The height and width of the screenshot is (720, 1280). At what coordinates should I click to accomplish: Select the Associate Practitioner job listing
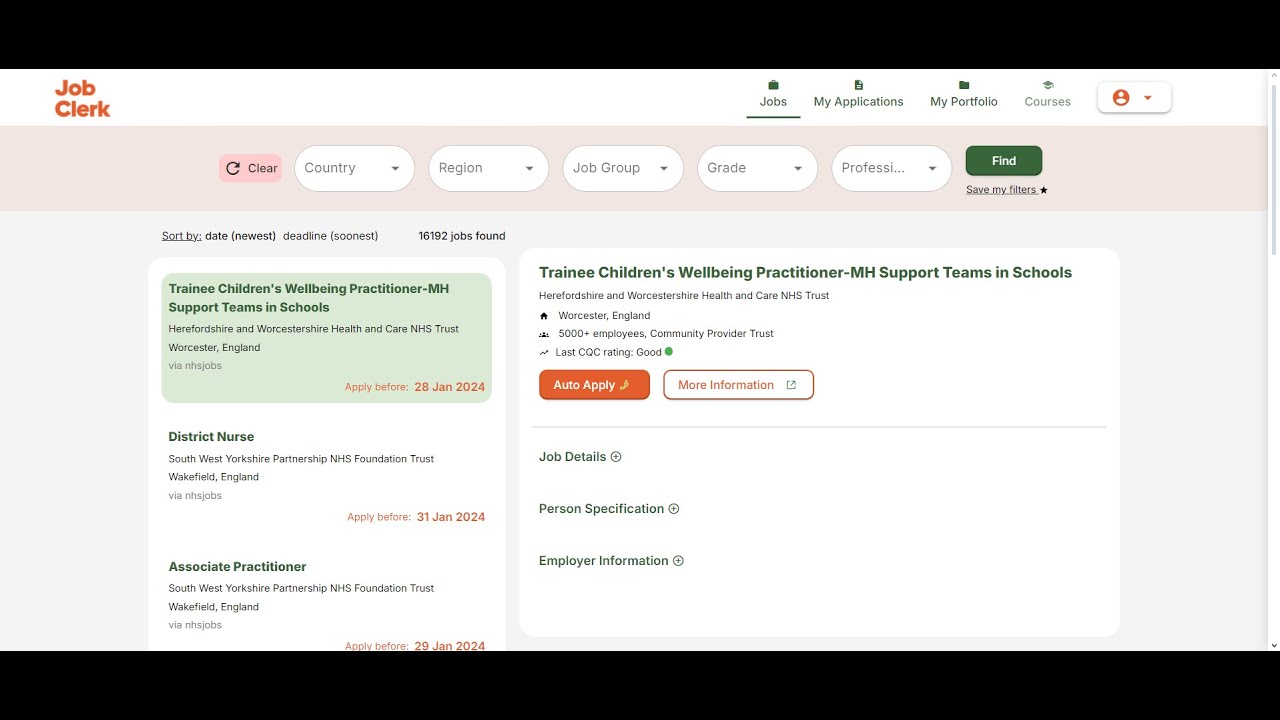(327, 601)
